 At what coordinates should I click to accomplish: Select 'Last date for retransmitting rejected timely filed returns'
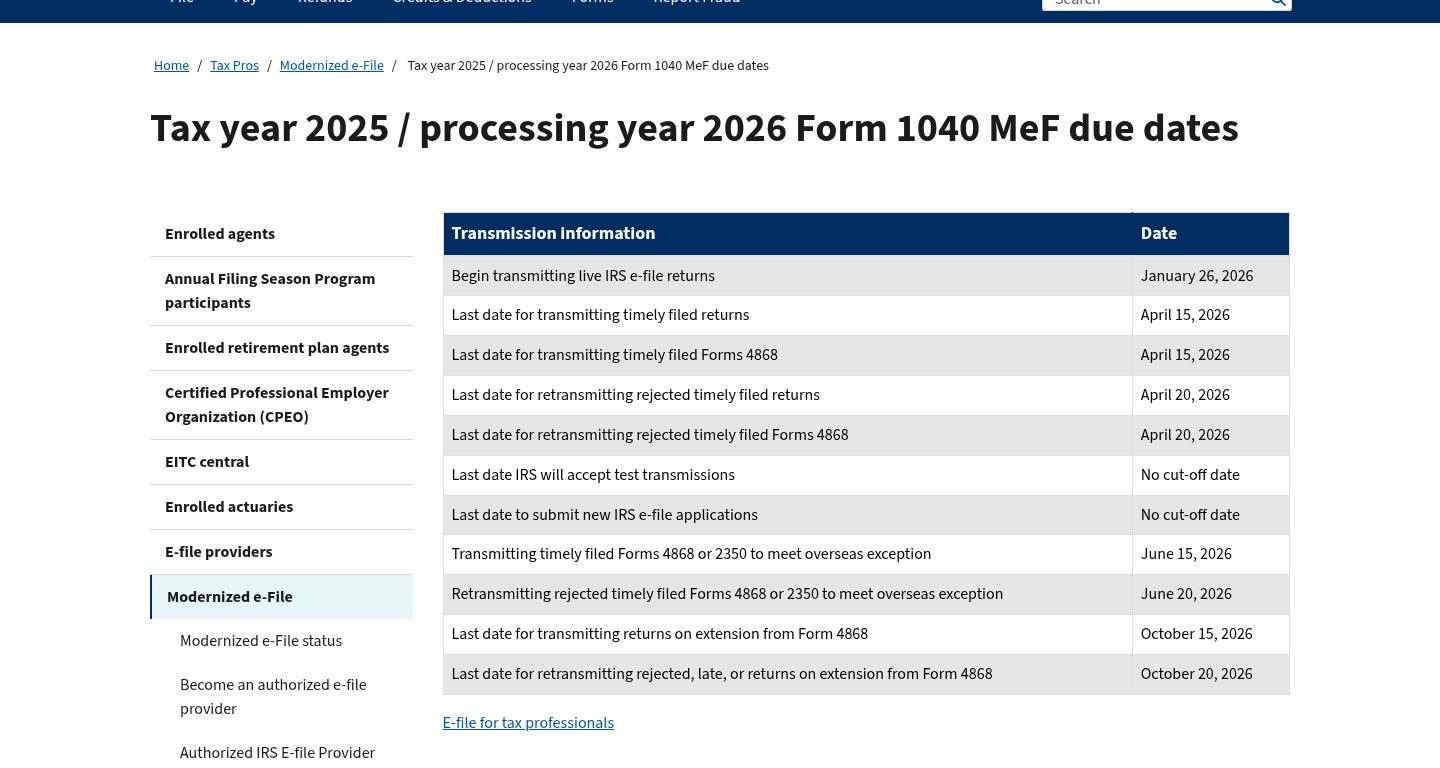pos(788,396)
